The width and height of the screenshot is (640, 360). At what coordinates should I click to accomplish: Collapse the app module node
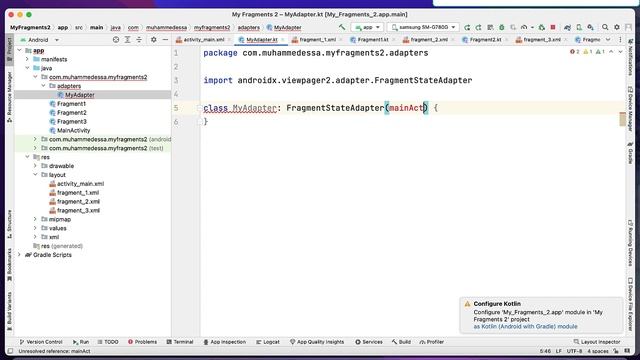pyautogui.click(x=20, y=50)
